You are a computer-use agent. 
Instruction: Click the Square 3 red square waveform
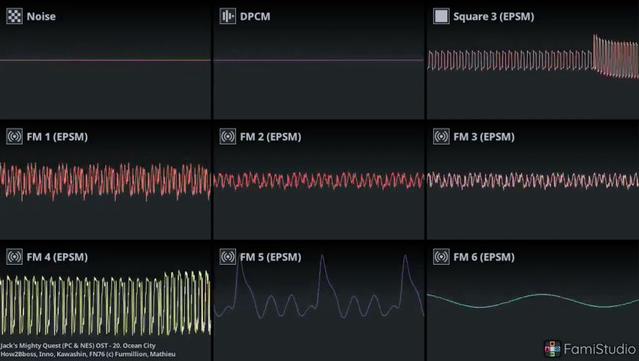coord(533,57)
